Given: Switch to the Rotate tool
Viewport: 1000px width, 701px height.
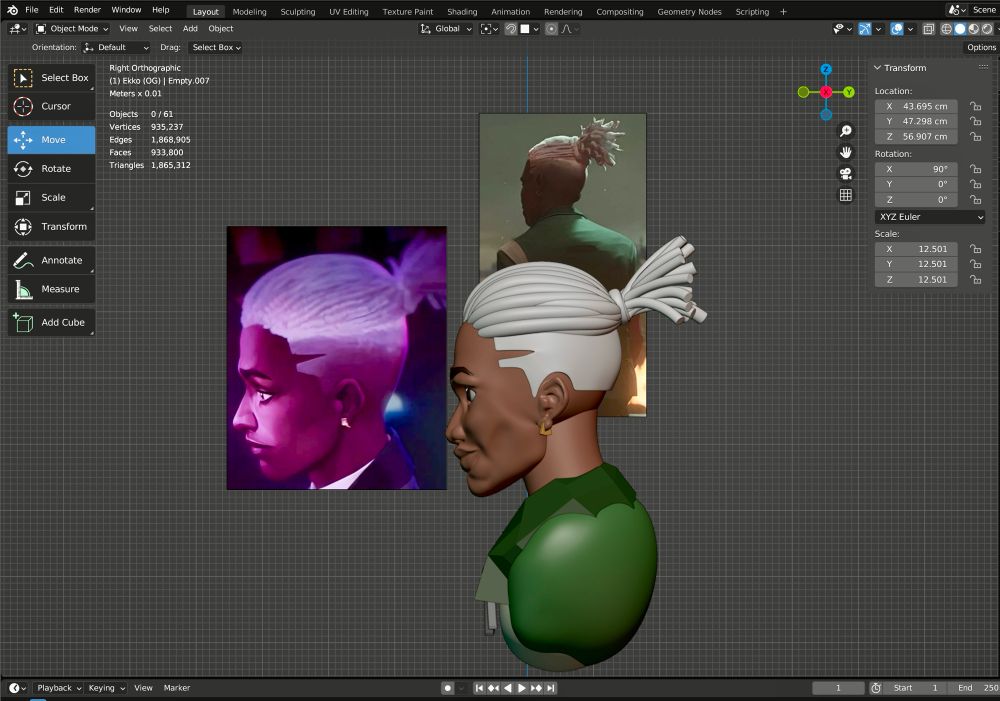Looking at the screenshot, I should 52,168.
